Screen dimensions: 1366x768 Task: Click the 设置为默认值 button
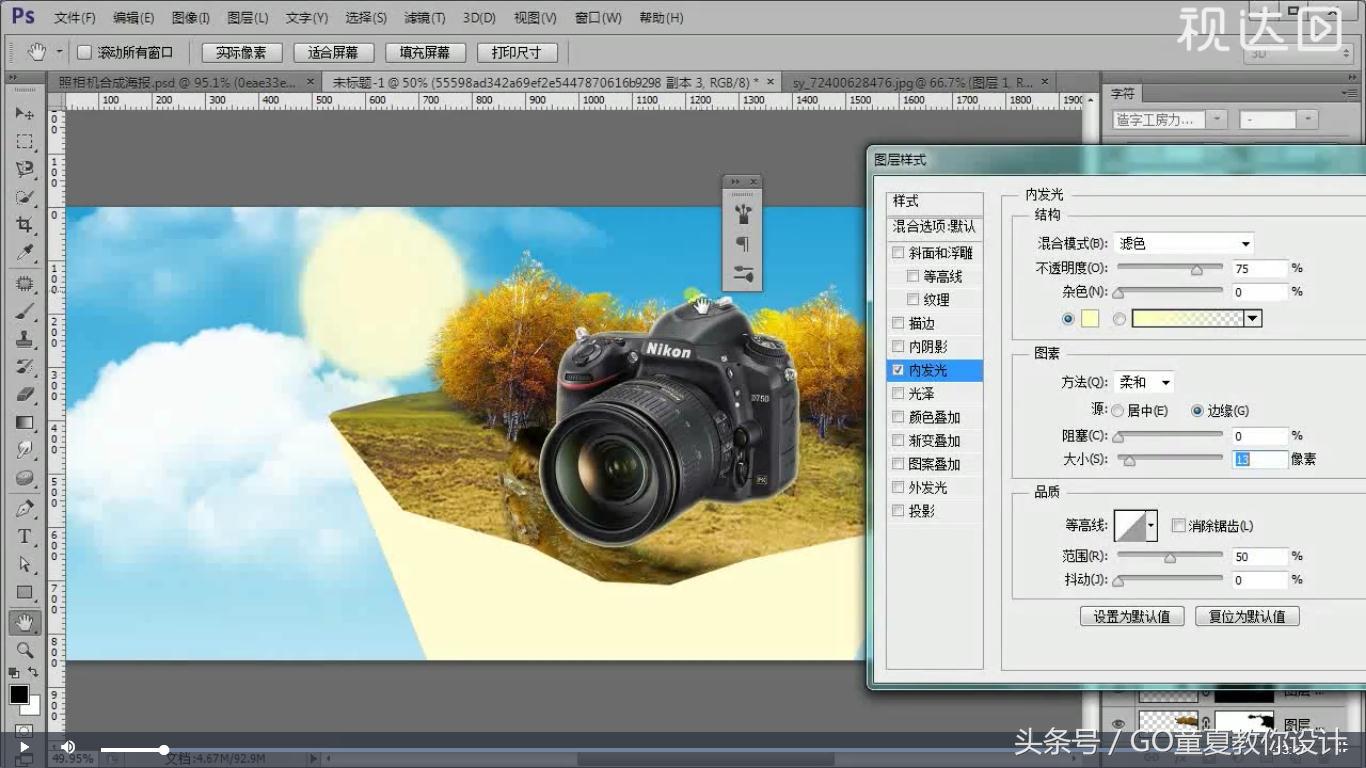click(1131, 616)
